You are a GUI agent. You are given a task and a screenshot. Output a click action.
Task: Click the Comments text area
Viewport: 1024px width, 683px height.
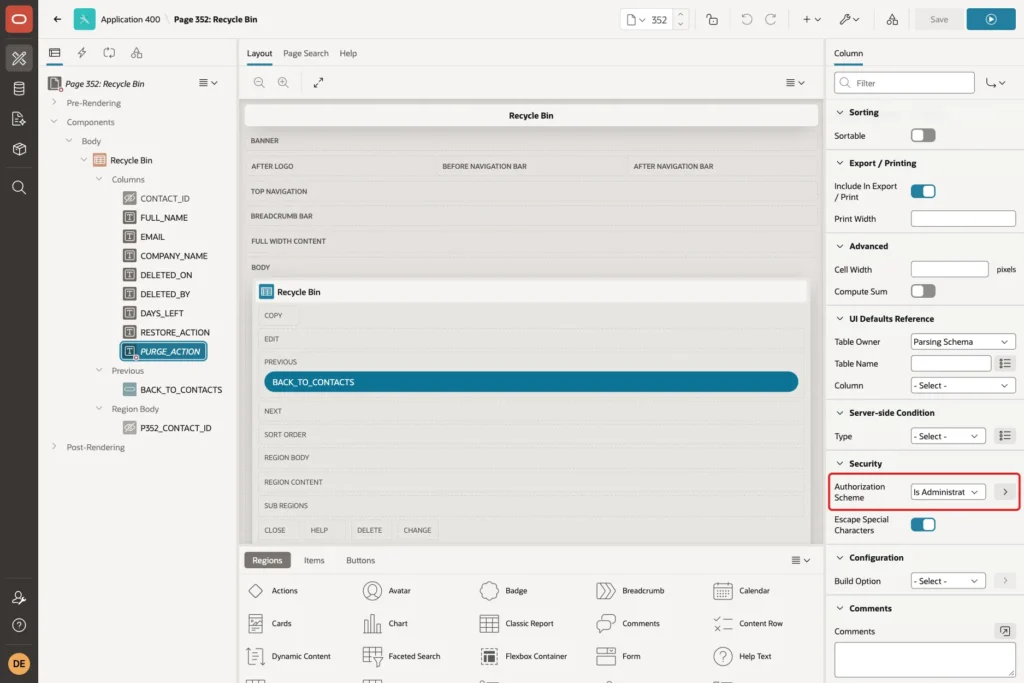point(924,660)
